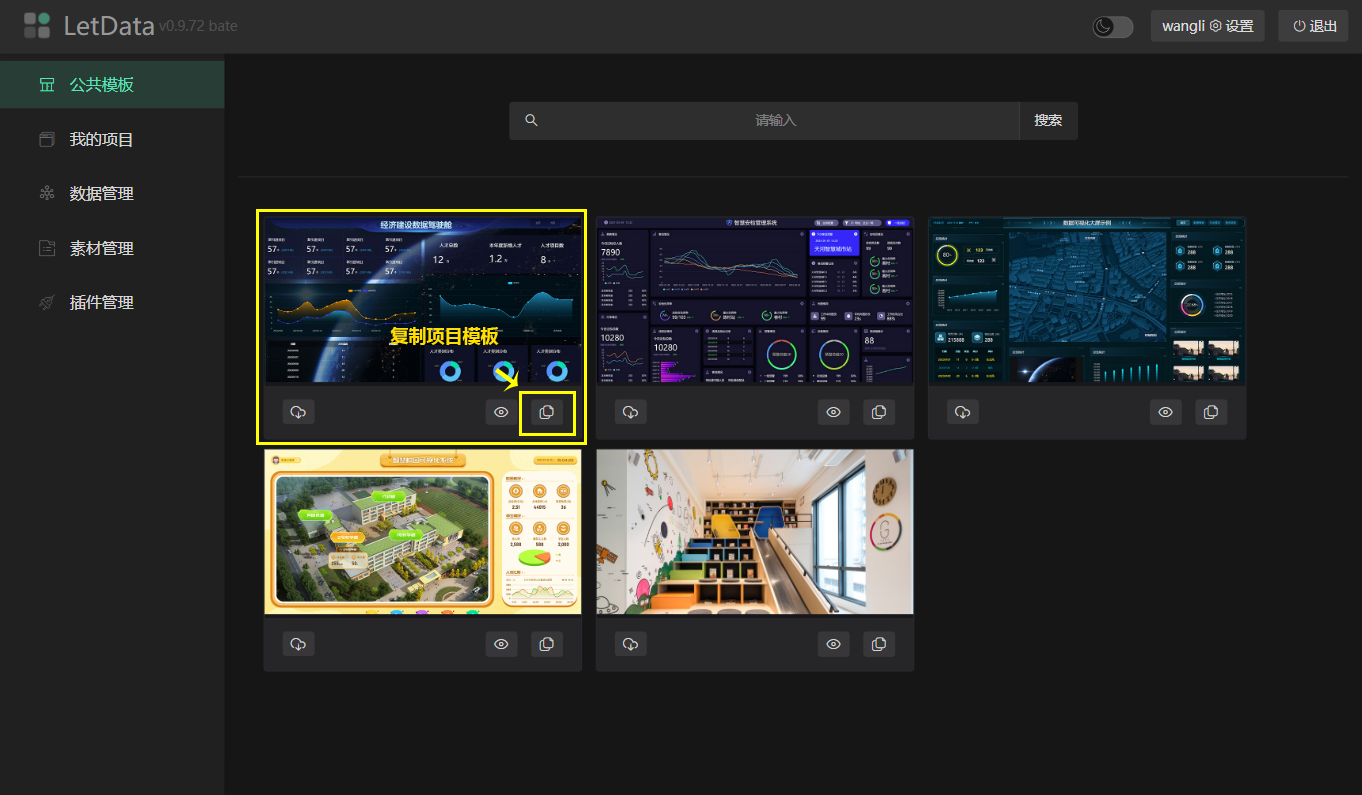Download the blue city map template
Image resolution: width=1362 pixels, height=795 pixels.
pos(962,412)
